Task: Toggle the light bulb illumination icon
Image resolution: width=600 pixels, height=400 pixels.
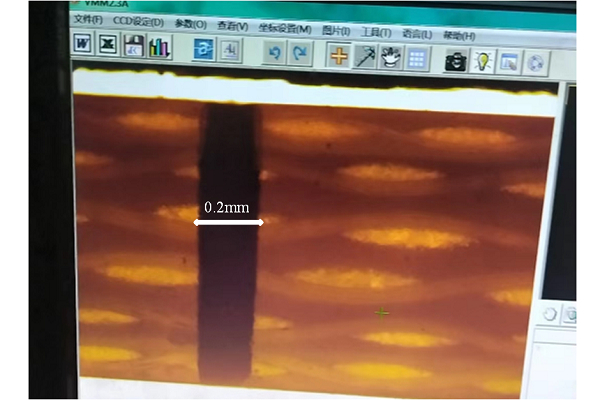Action: click(x=483, y=62)
